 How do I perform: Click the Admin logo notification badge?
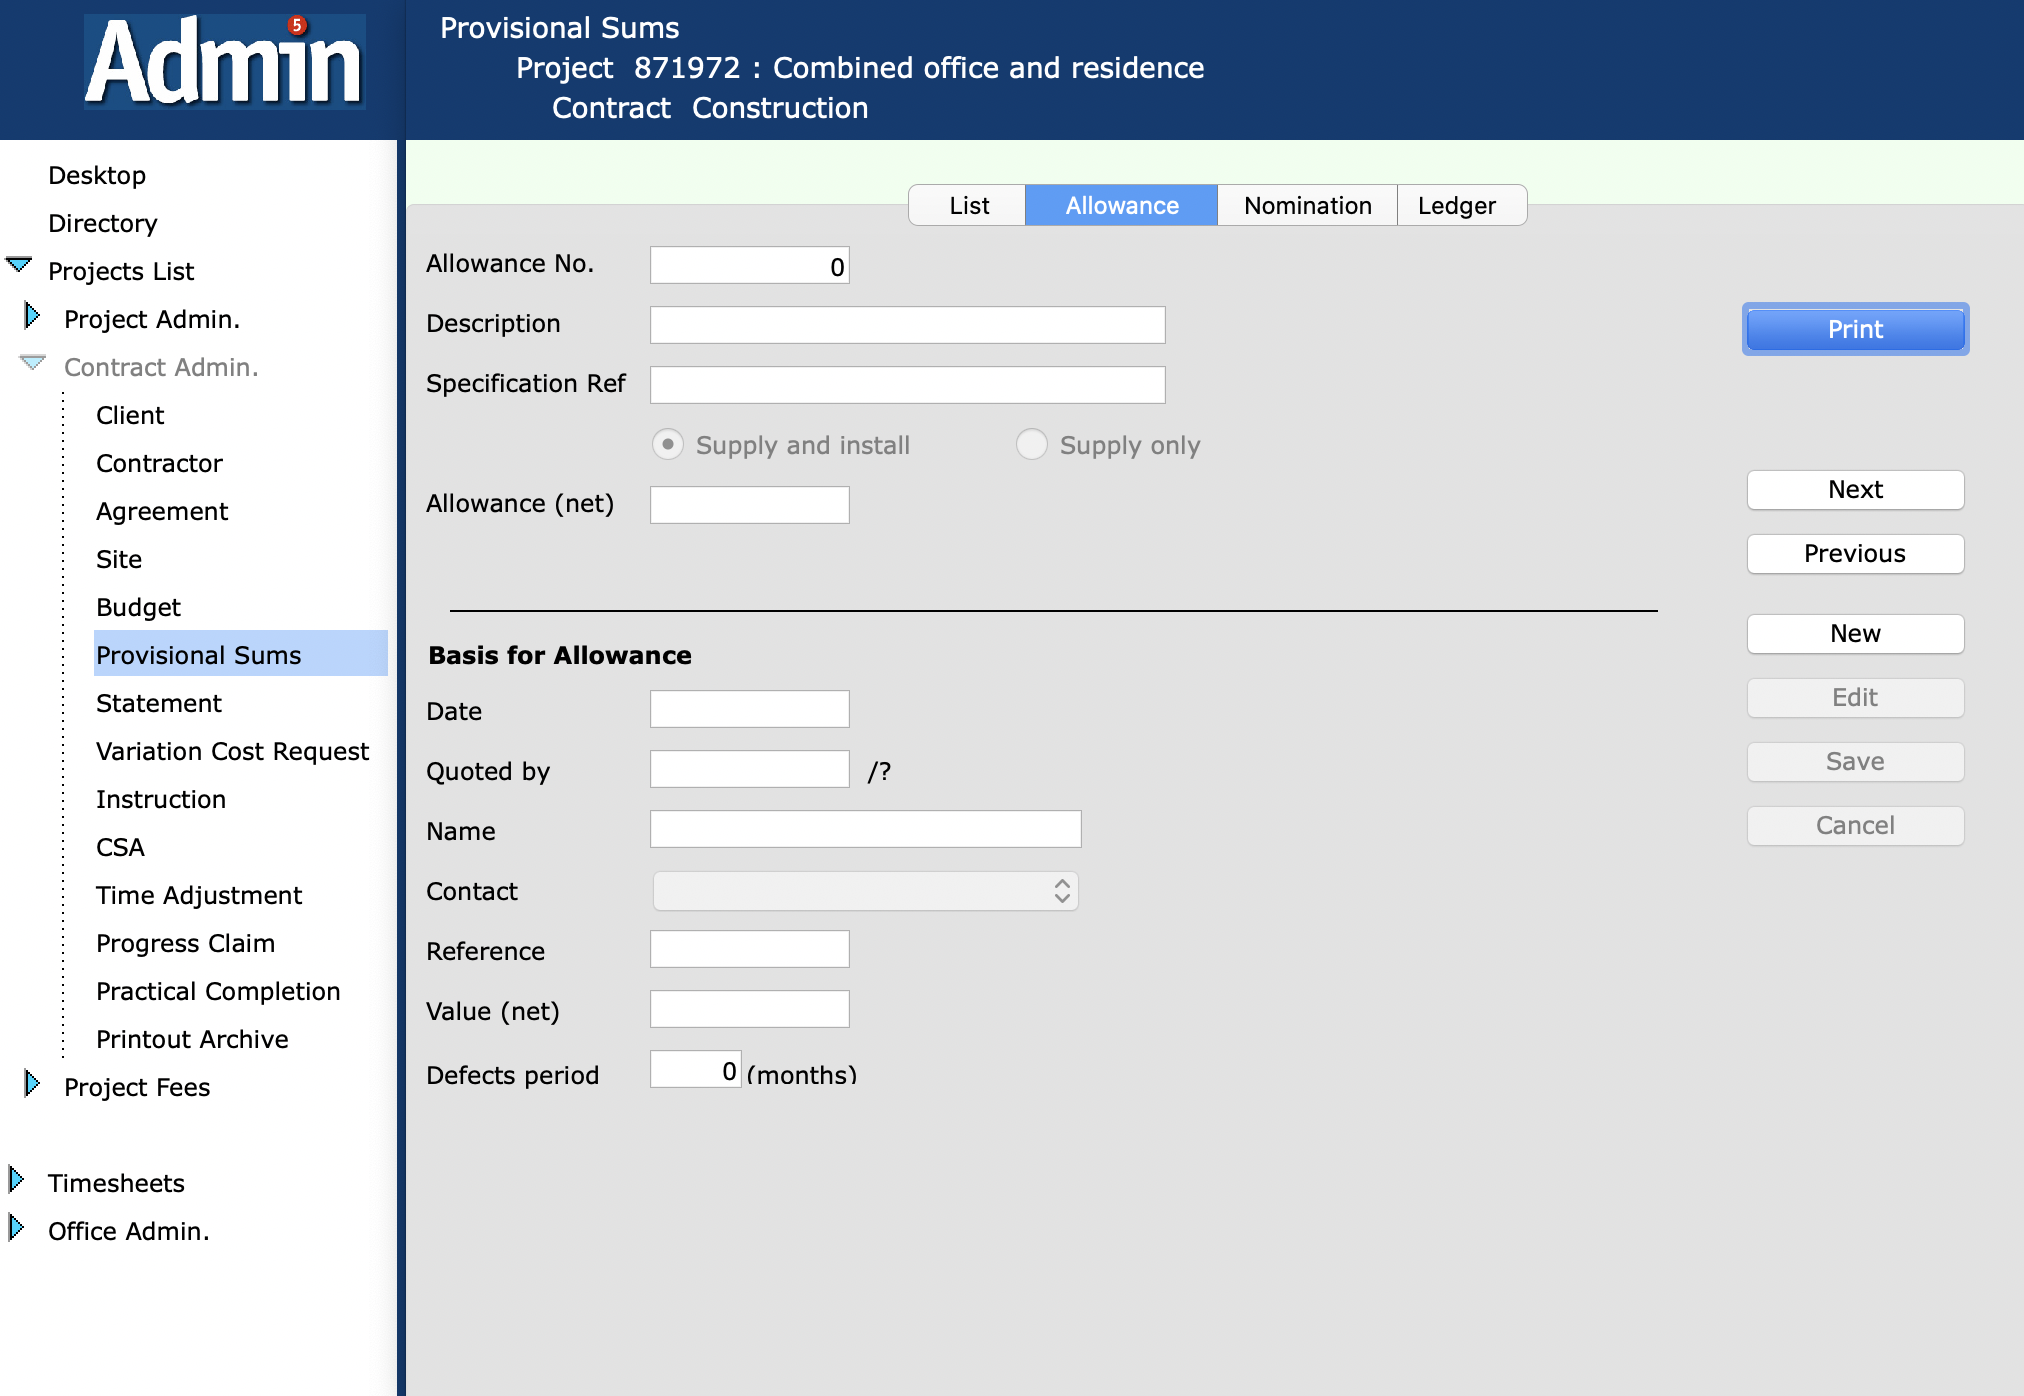[x=297, y=25]
